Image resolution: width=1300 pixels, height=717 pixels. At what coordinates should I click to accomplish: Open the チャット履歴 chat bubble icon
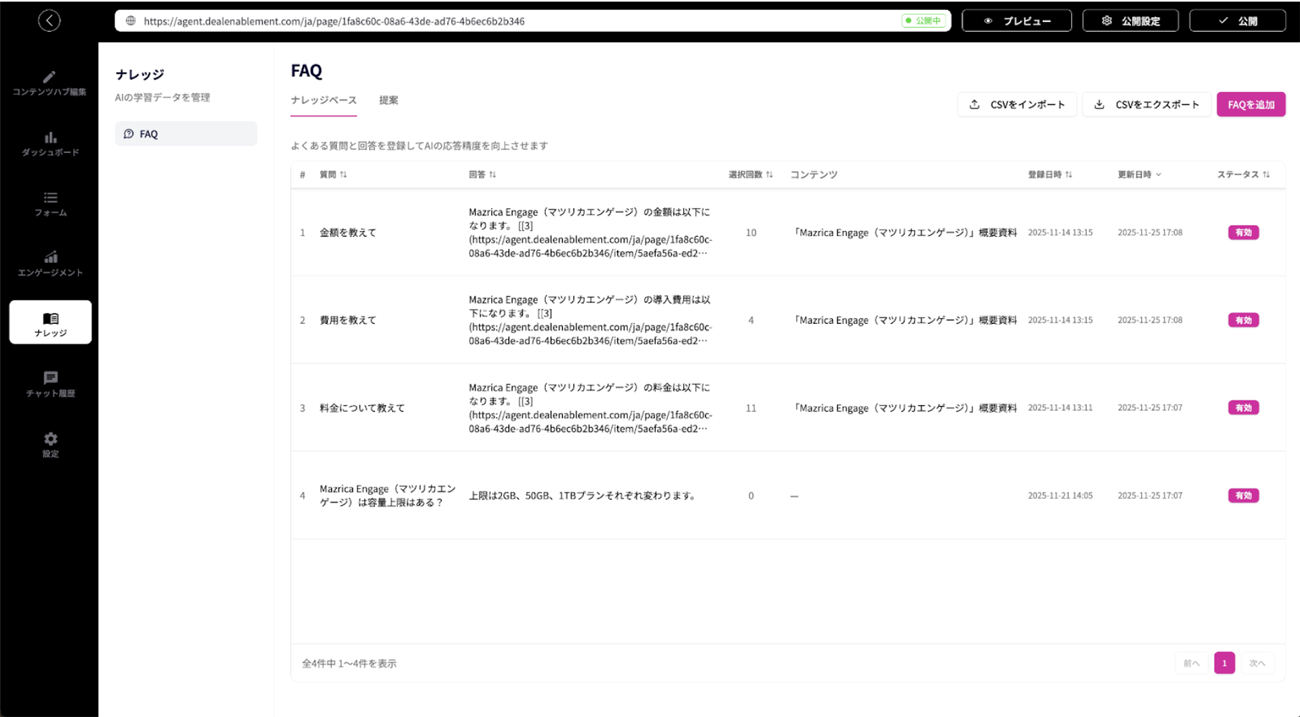pyautogui.click(x=50, y=379)
